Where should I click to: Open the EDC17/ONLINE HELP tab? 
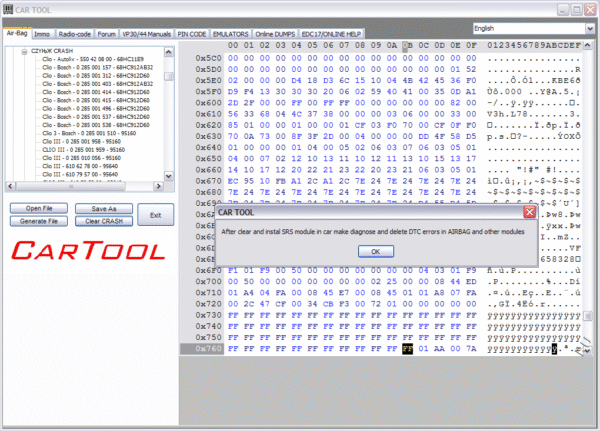point(331,34)
